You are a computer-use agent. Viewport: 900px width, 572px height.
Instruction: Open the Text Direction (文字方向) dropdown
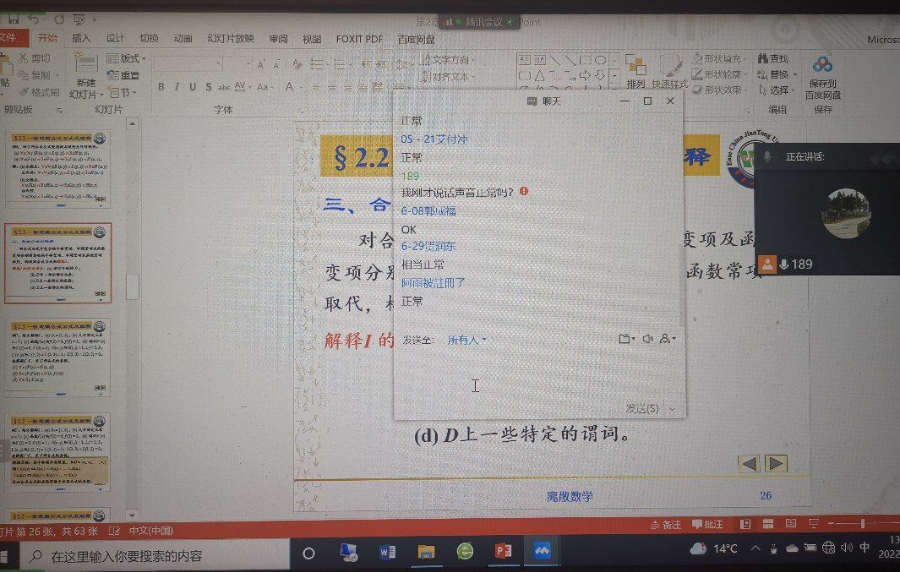coord(448,60)
